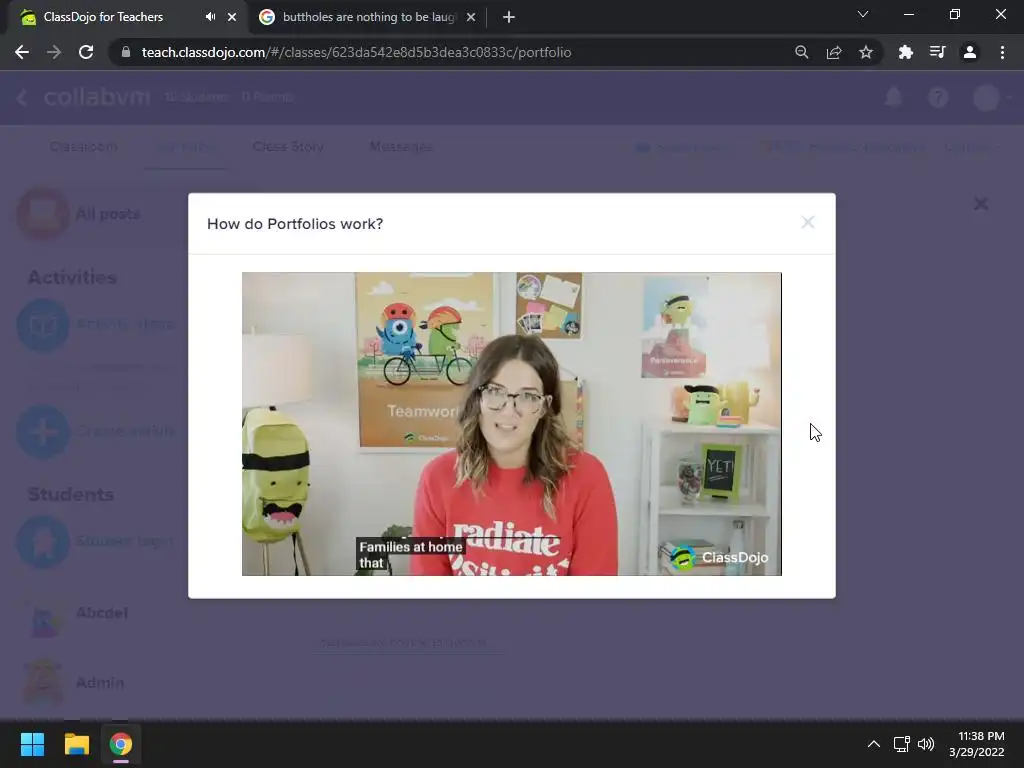The width and height of the screenshot is (1024, 768).
Task: Open network status tray icon
Action: 901,744
